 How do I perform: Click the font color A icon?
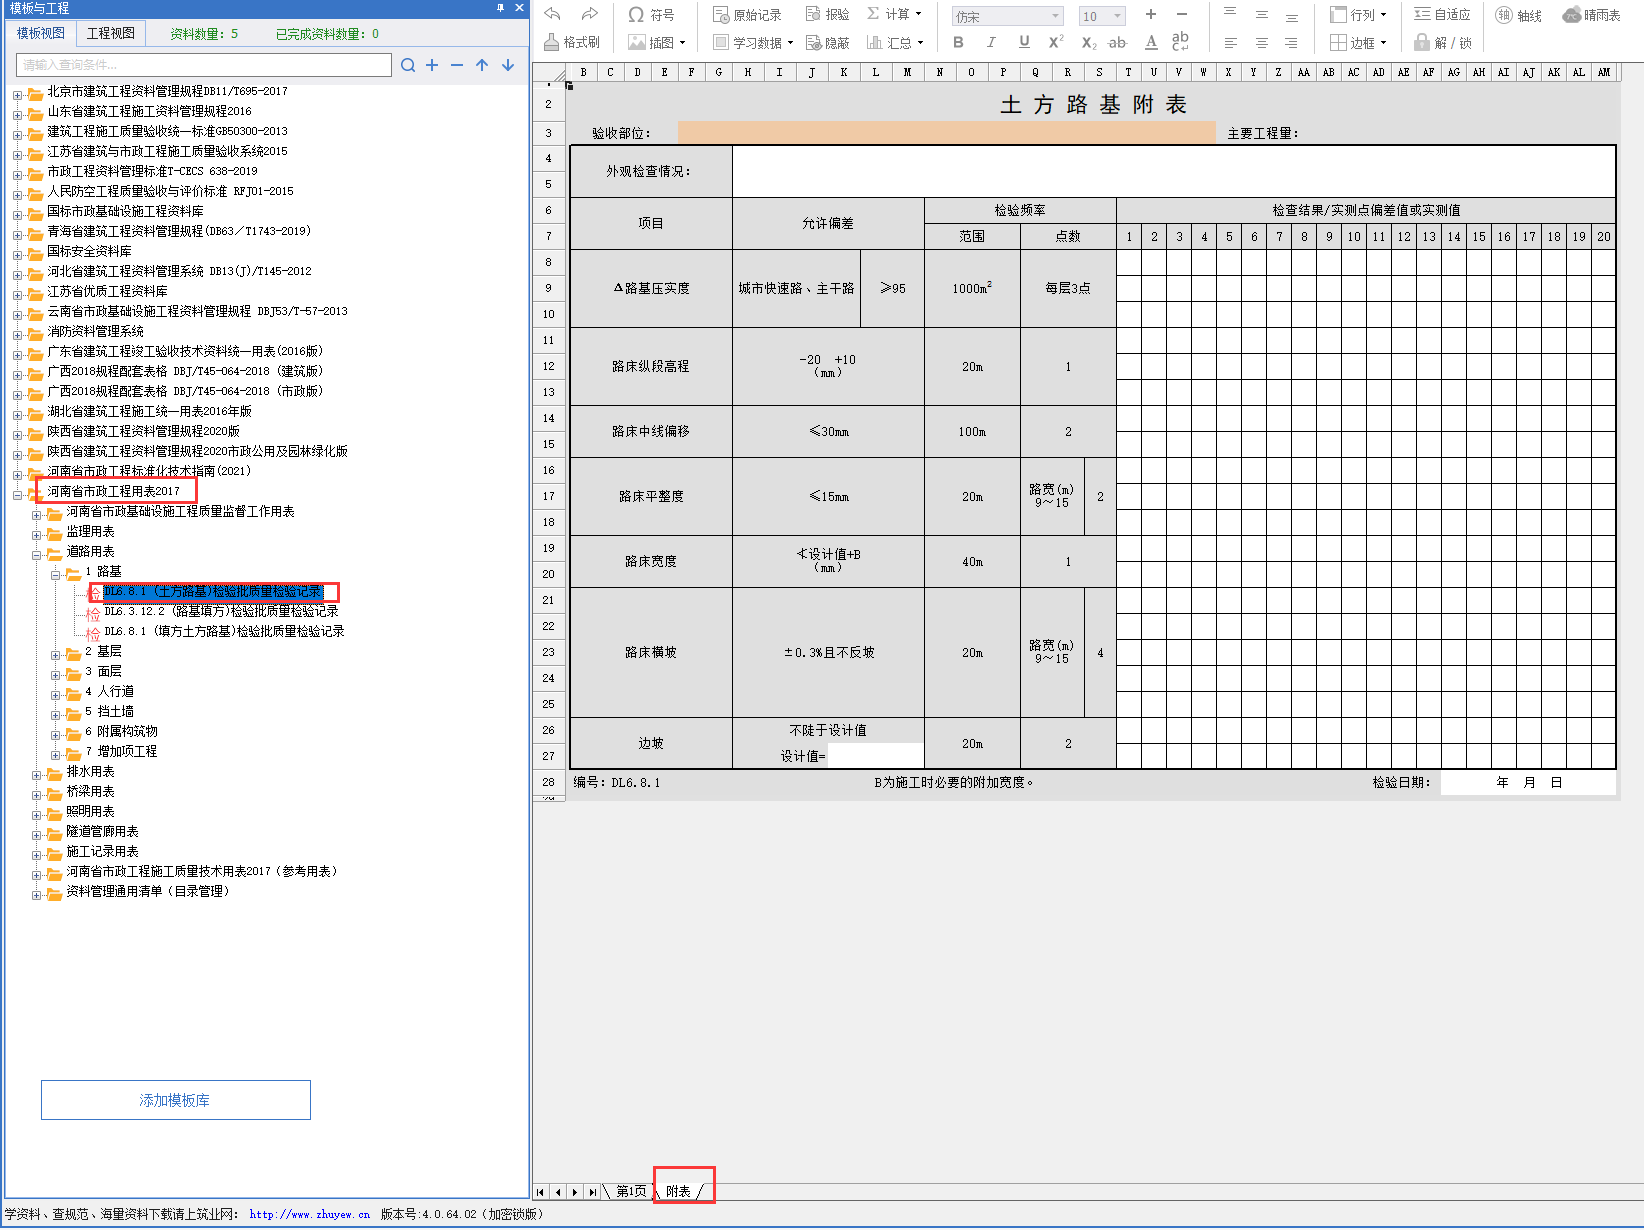point(1151,42)
